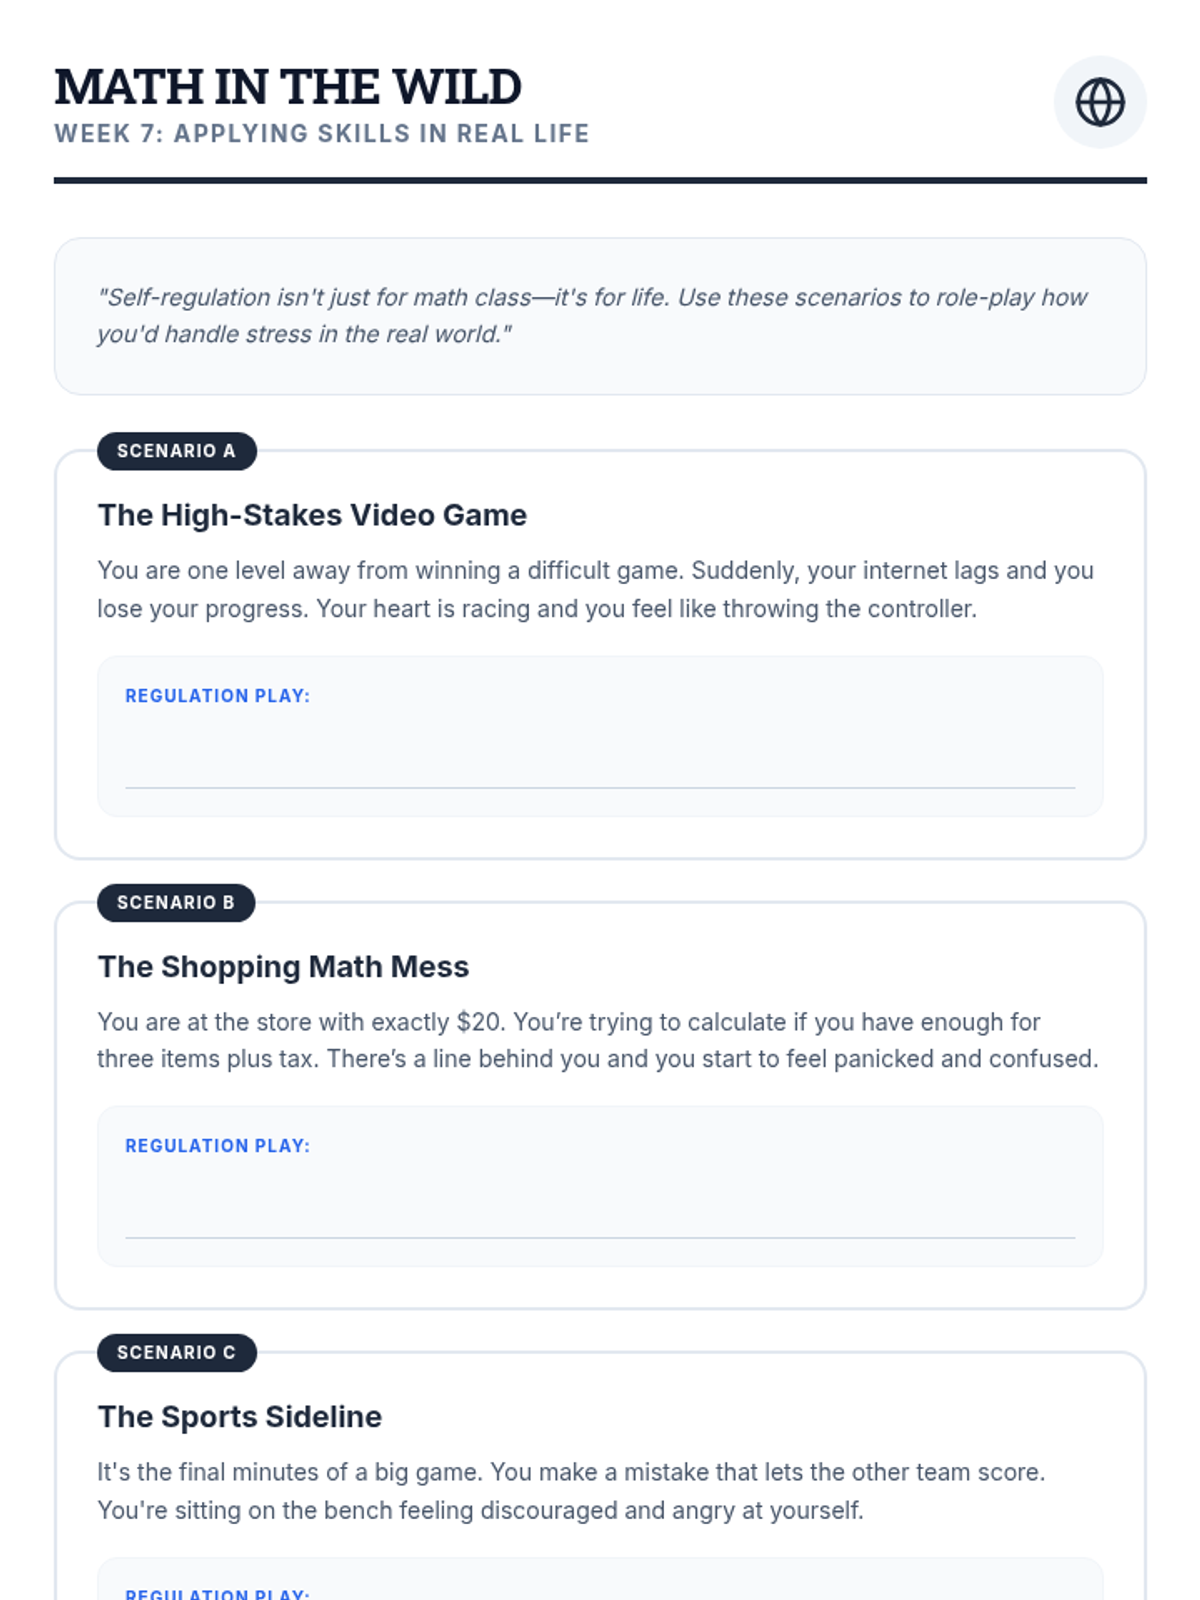The width and height of the screenshot is (1200, 1600).
Task: Click Scenario A's REGULATION PLAY label
Action: pos(218,696)
